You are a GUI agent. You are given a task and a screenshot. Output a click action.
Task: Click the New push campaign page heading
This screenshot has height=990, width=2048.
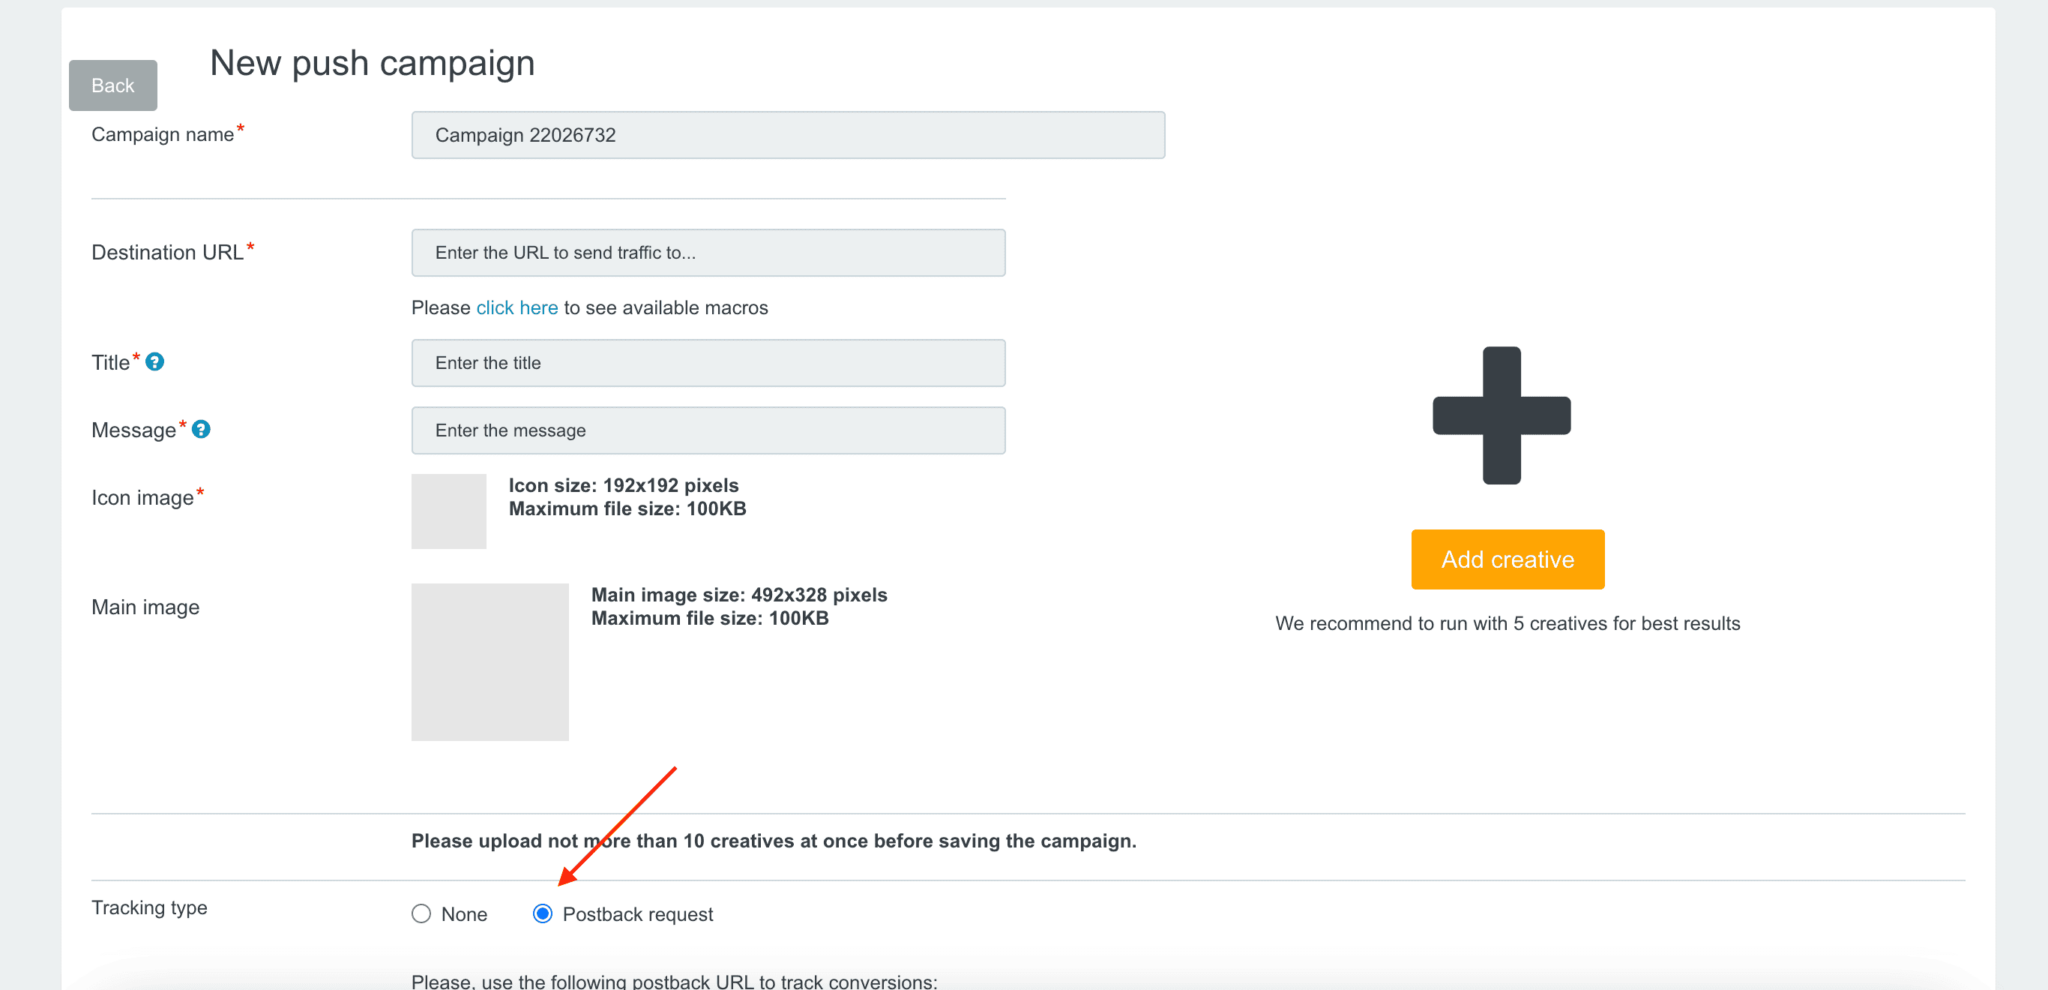[371, 62]
